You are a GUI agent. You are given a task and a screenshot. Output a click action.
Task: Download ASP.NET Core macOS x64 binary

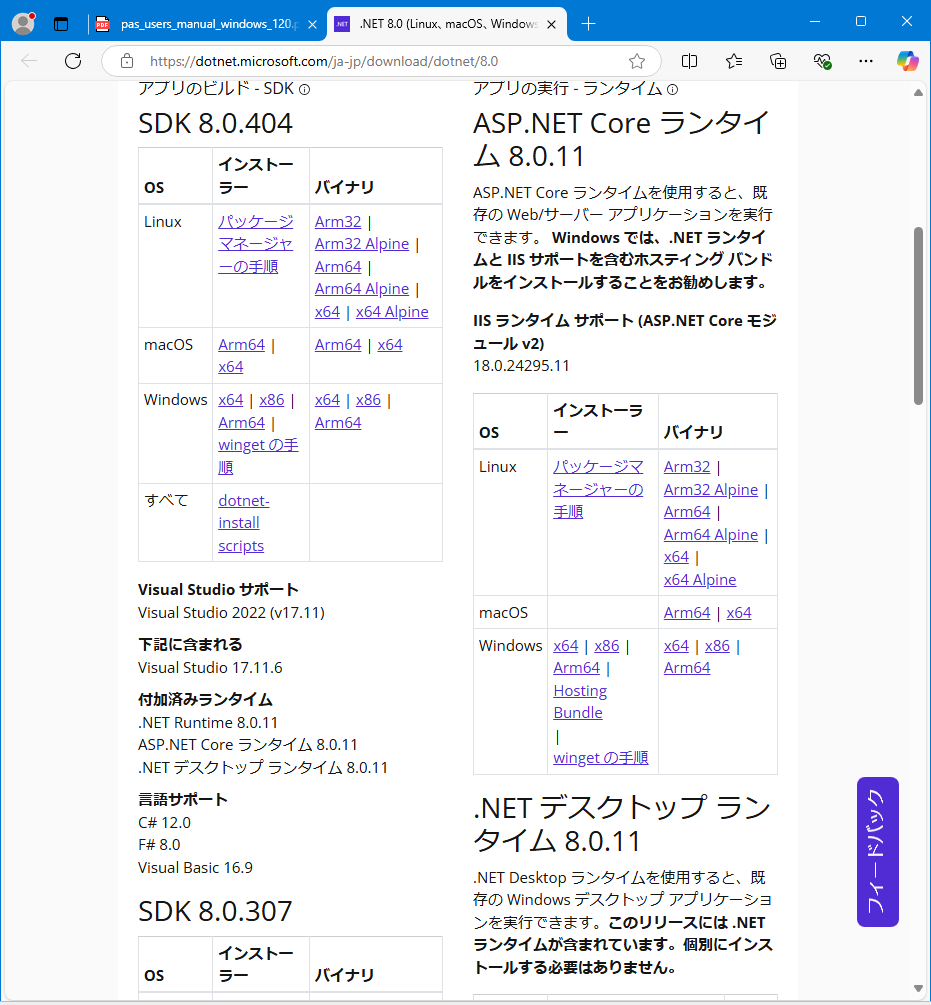(739, 613)
